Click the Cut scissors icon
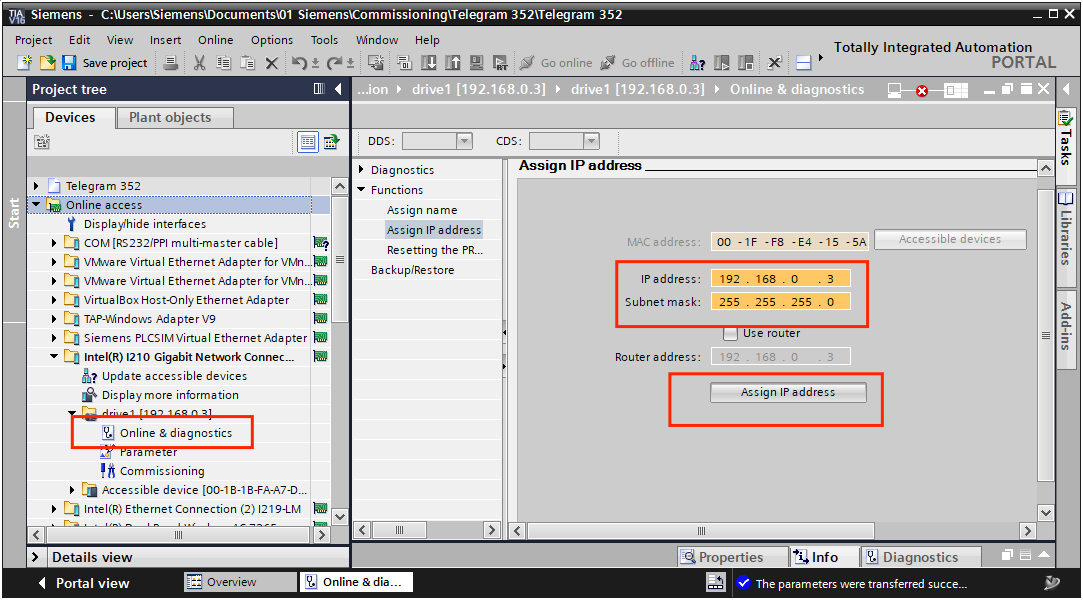Screen dimensions: 1083x600 (x=199, y=63)
